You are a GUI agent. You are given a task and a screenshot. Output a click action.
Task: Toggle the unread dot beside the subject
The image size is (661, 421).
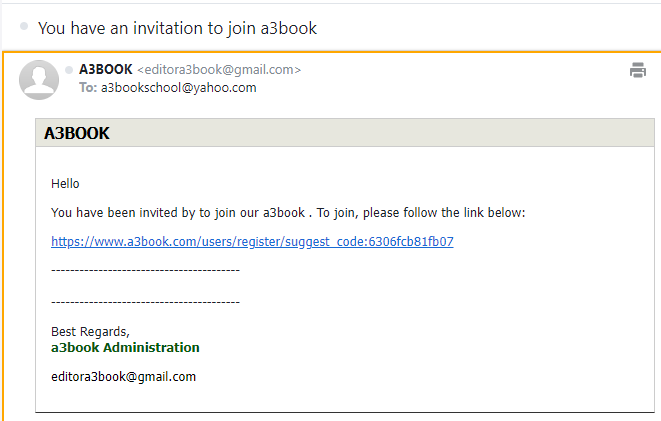[x=24, y=26]
